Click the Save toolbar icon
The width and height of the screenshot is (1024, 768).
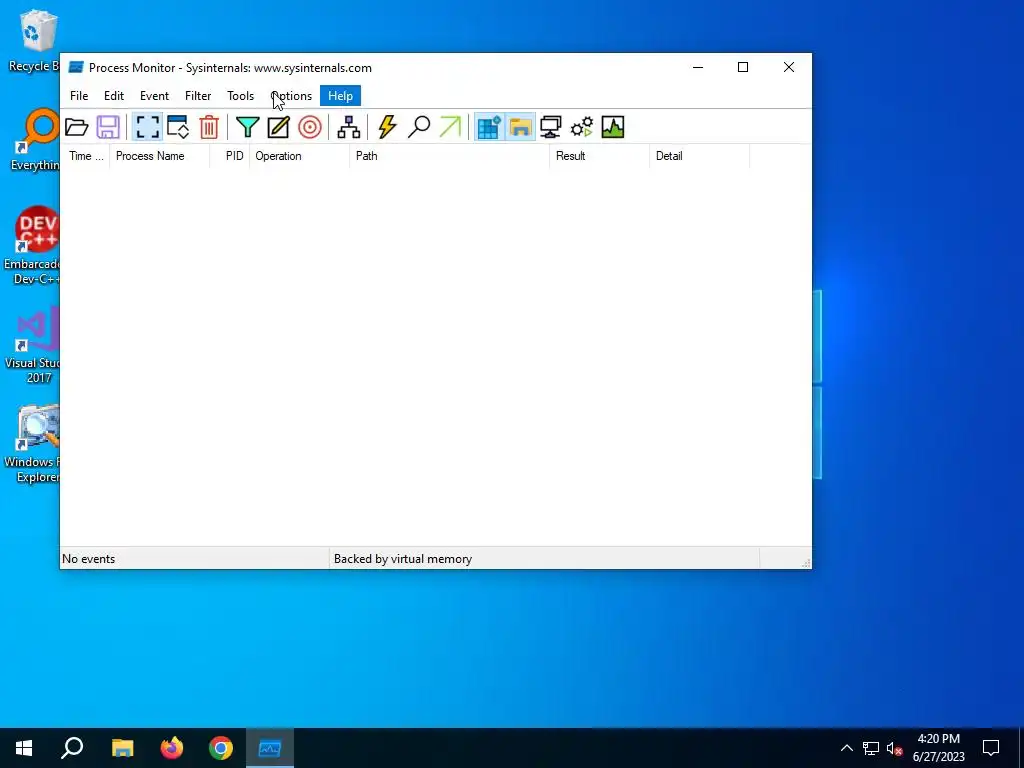point(108,127)
